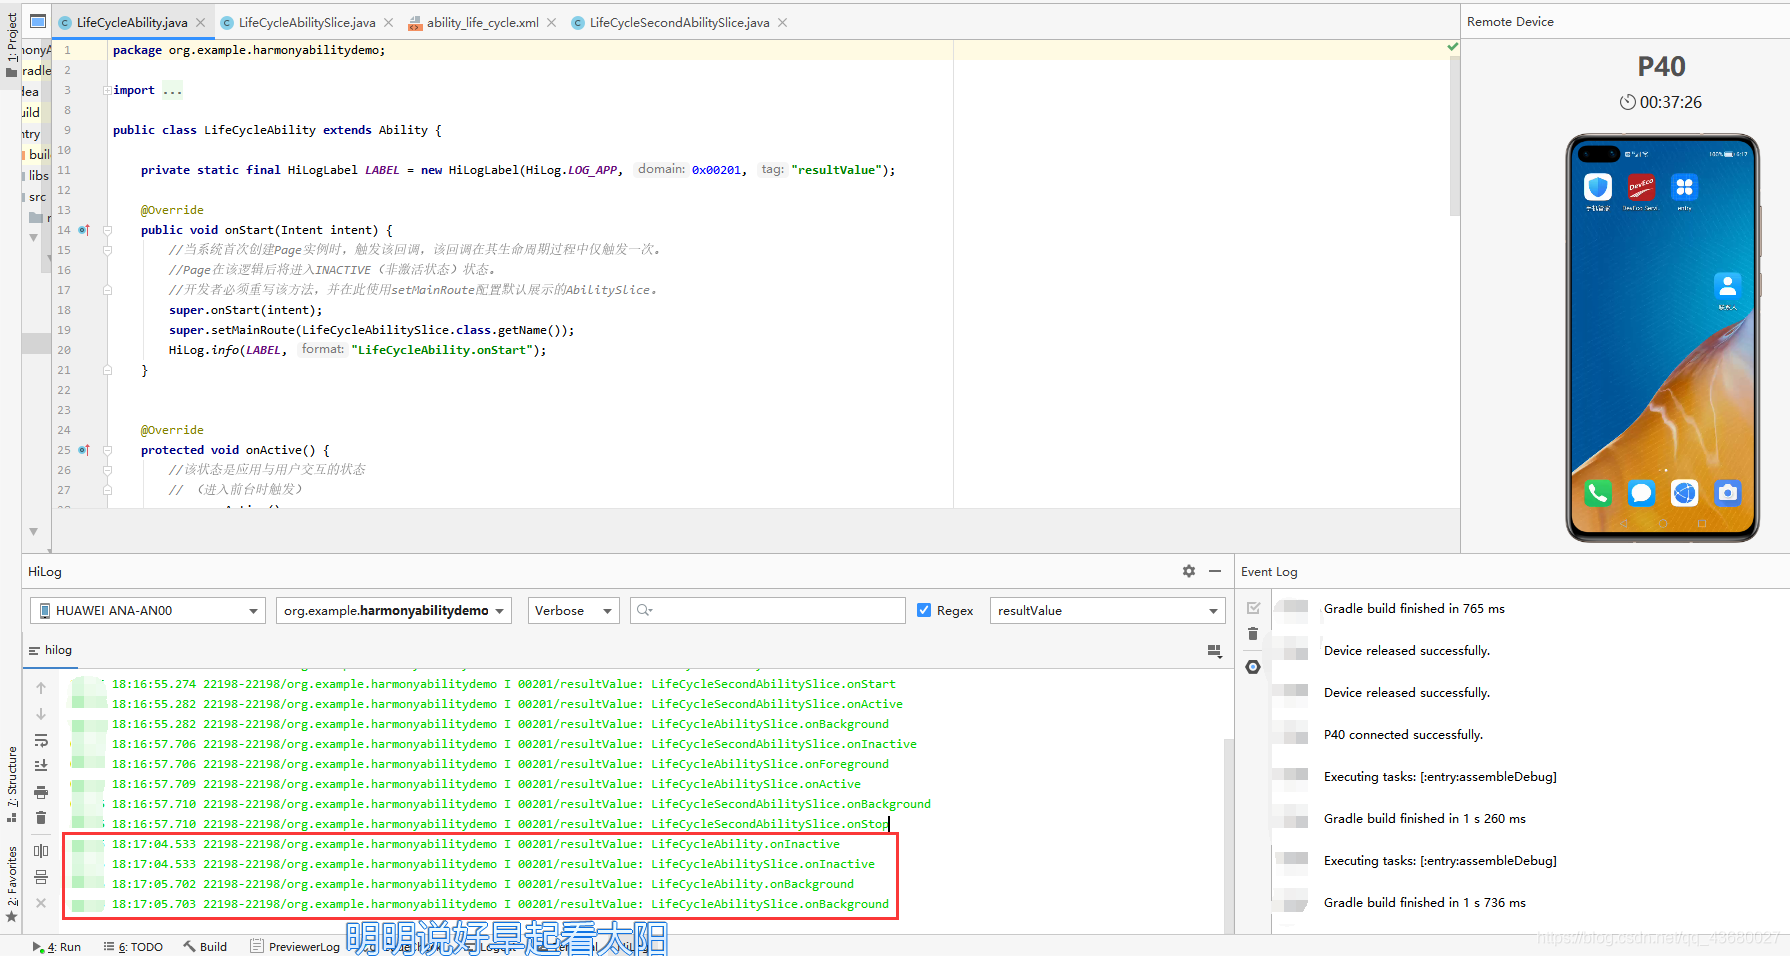Click the print icon in HiLog
1790x956 pixels.
coord(41,792)
